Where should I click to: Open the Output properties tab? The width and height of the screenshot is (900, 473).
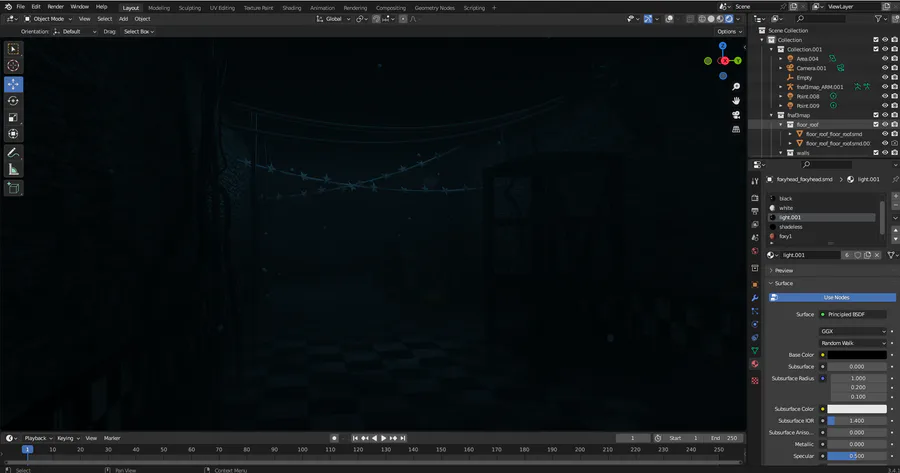(x=755, y=211)
